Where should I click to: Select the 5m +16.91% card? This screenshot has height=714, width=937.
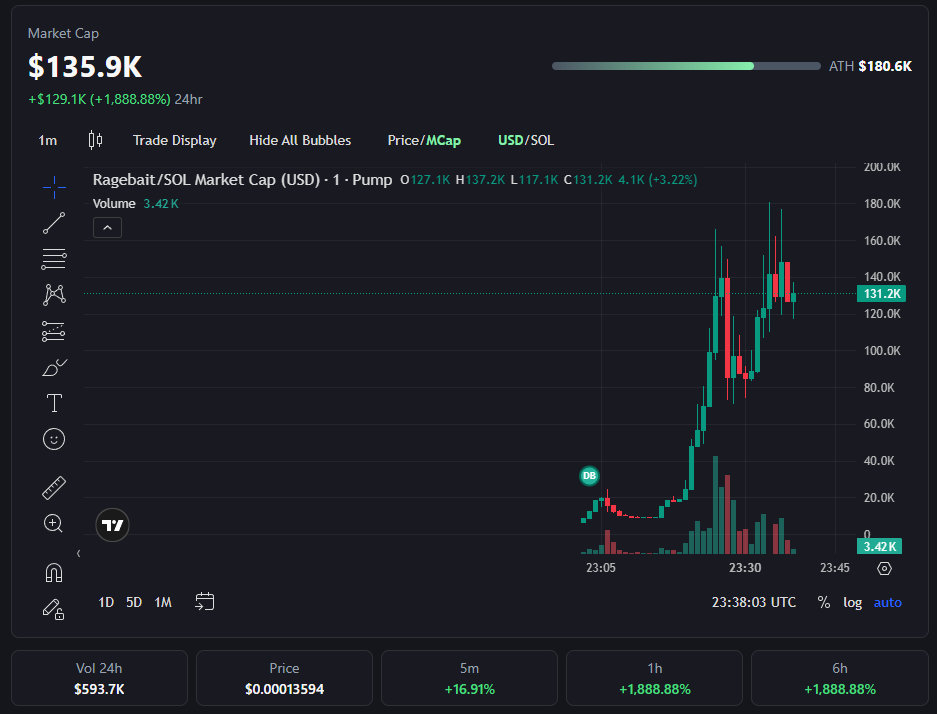469,679
